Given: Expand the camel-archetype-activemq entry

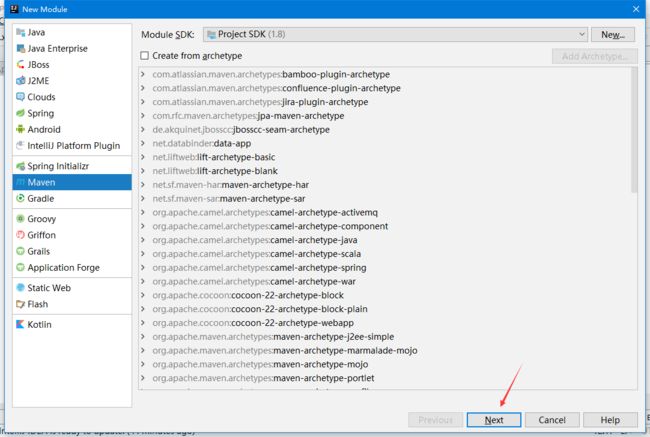Looking at the screenshot, I should (143, 212).
